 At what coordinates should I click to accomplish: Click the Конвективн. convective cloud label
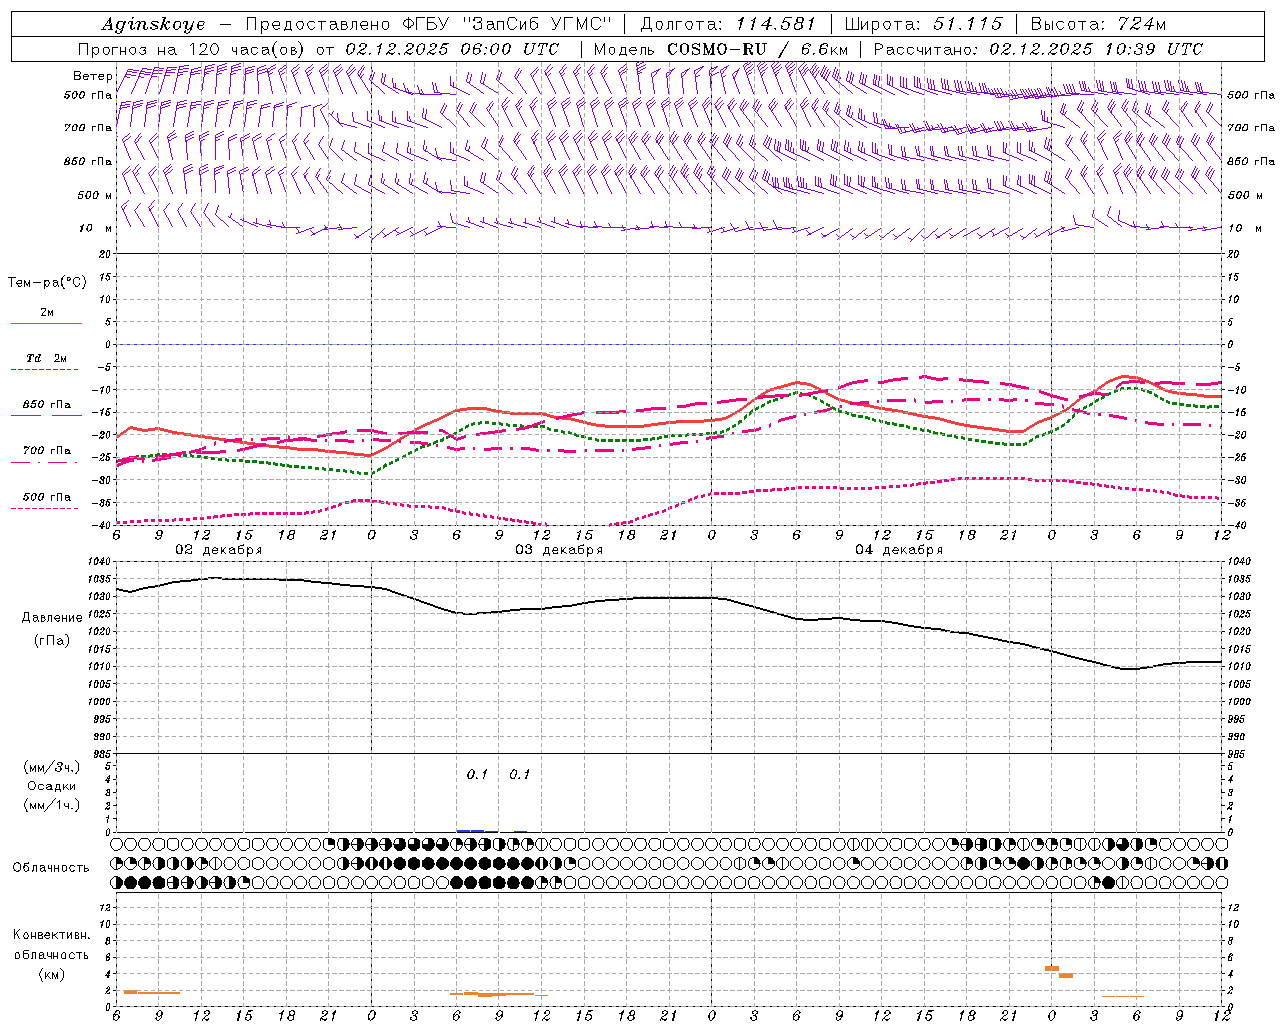52,935
